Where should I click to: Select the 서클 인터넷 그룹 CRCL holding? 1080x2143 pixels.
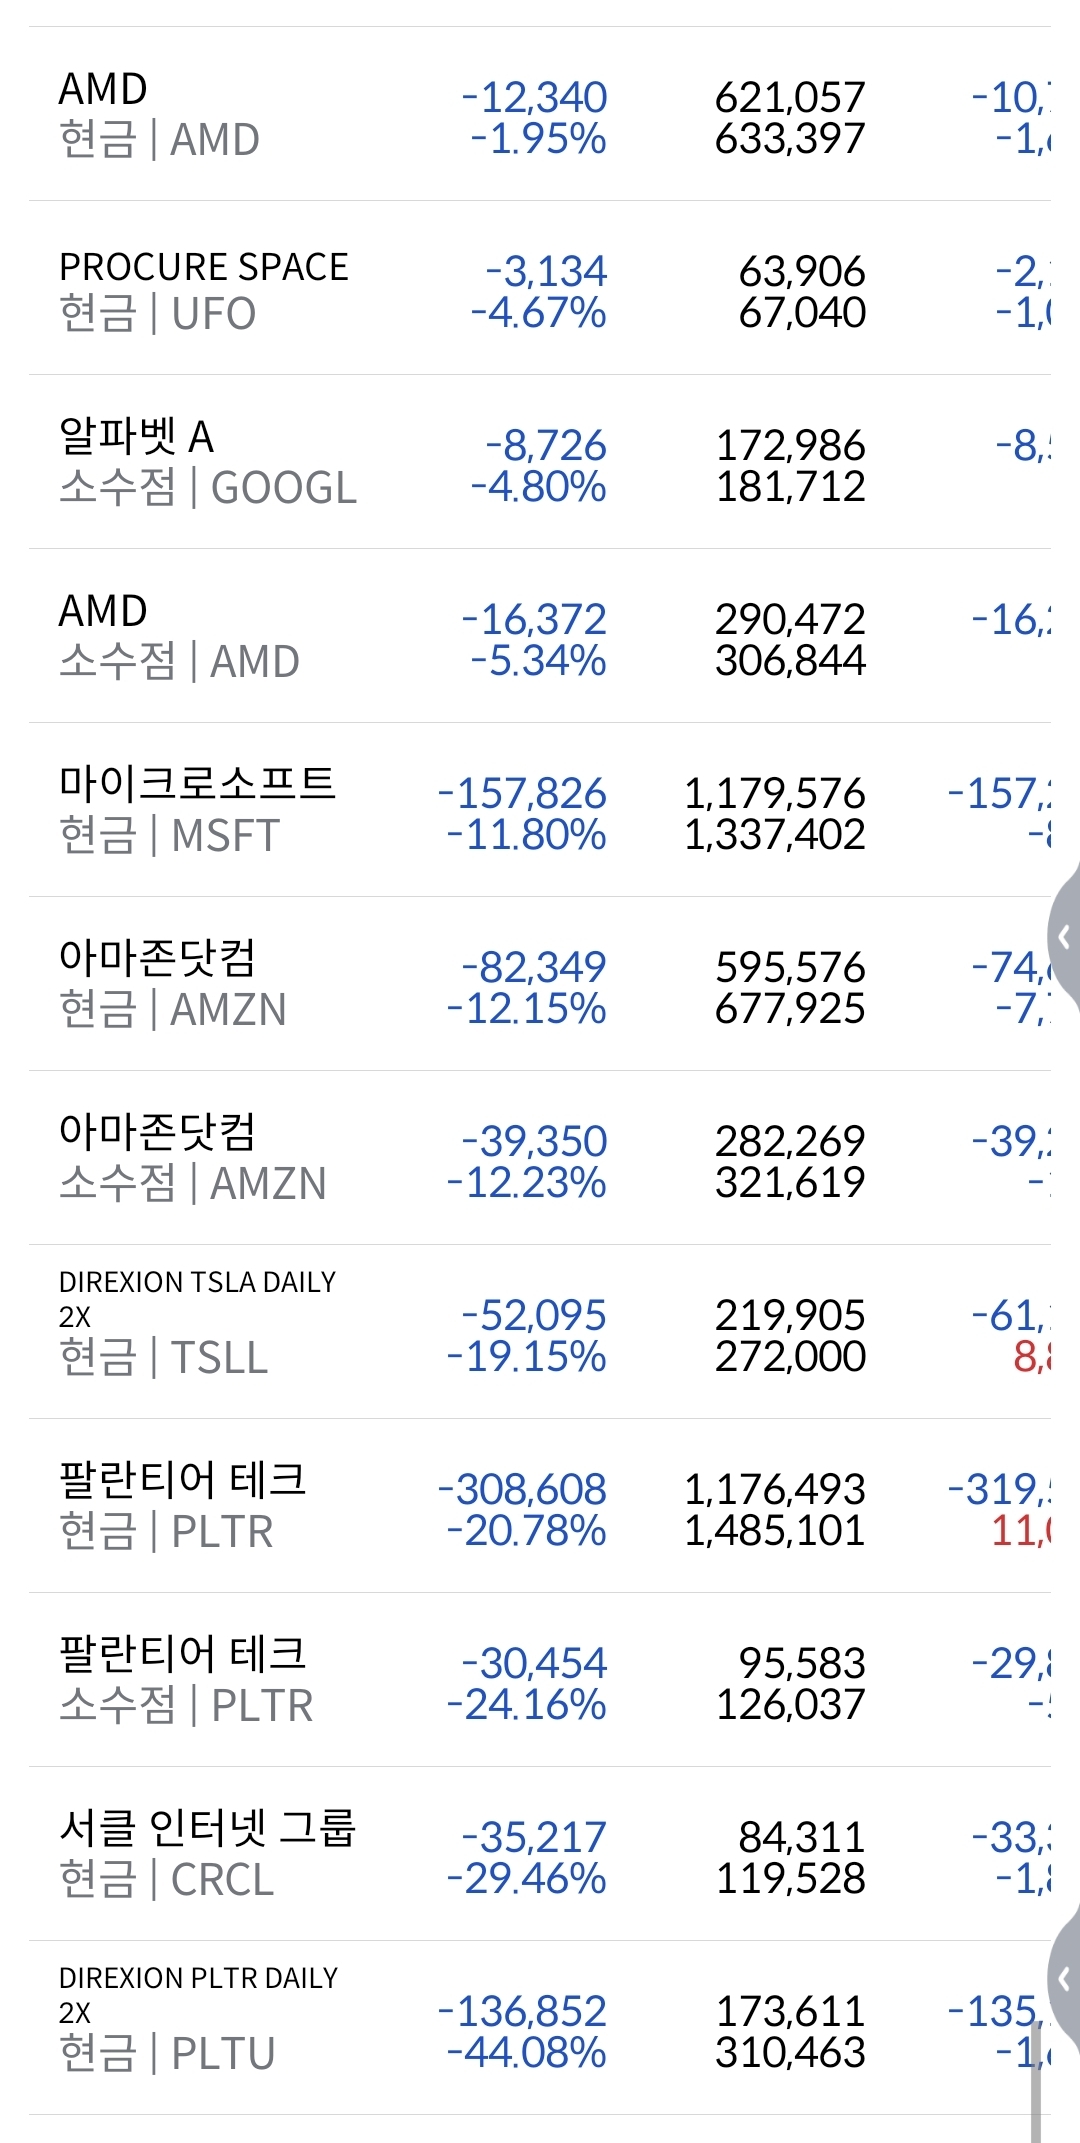[x=208, y=1854]
